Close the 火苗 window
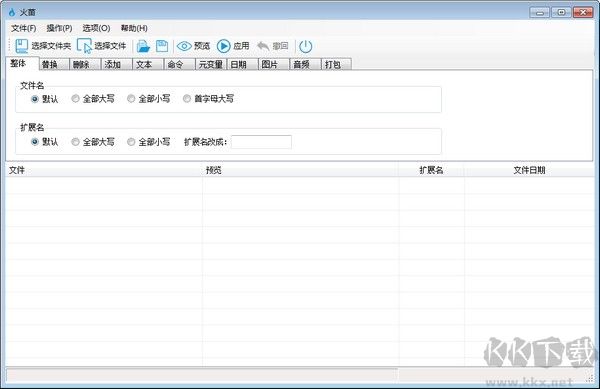Screen dimensions: 600x389 (x=583, y=13)
